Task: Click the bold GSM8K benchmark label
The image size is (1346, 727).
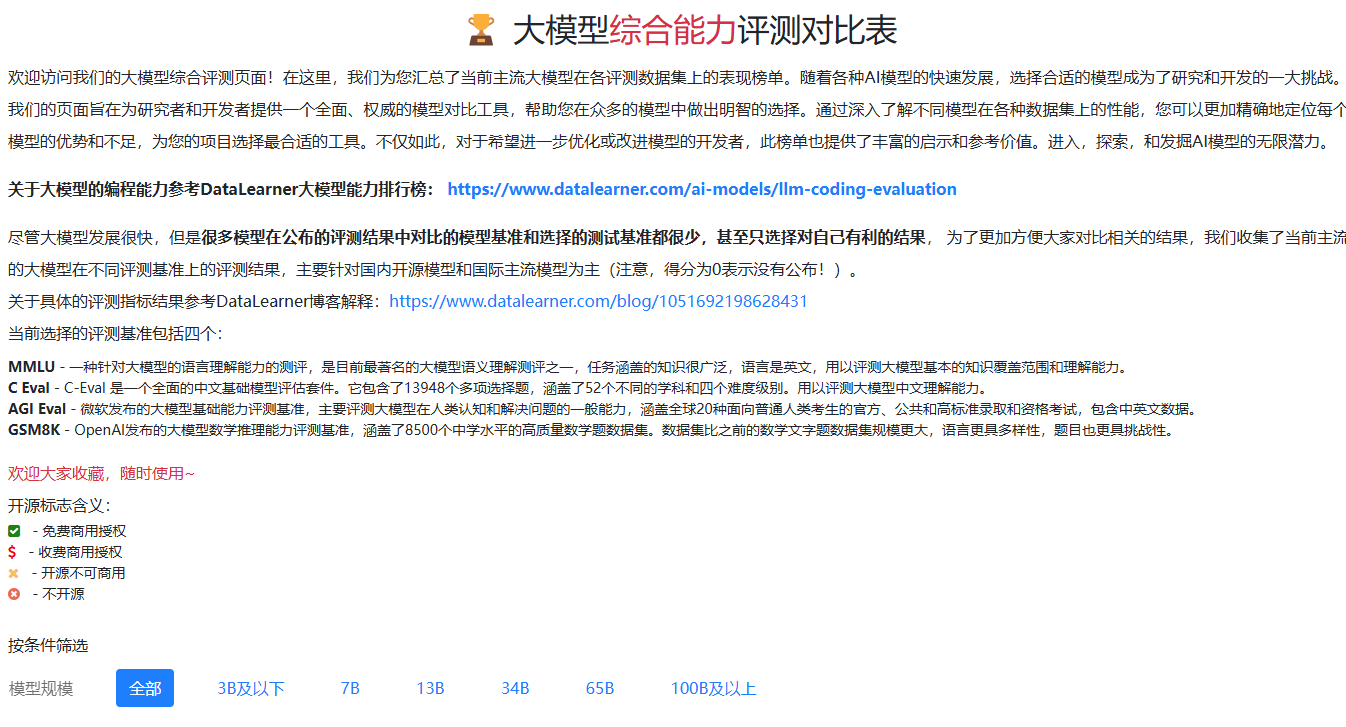Action: click(x=33, y=430)
